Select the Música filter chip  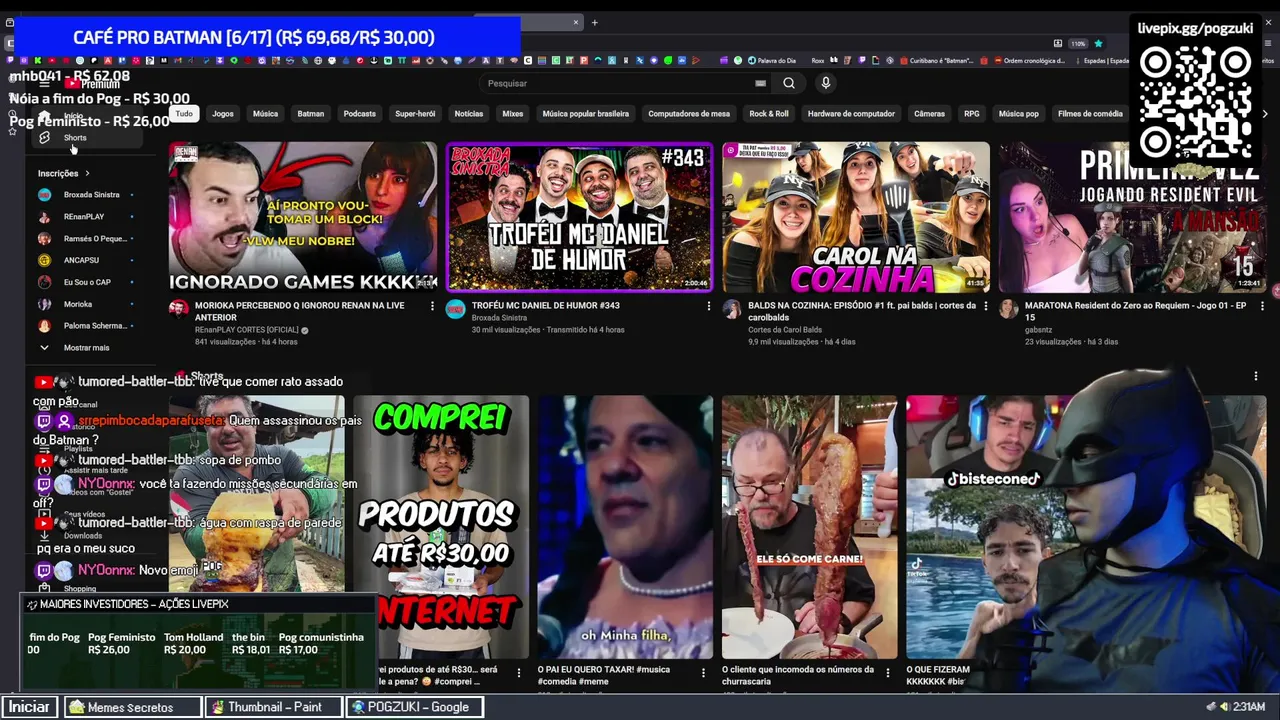coord(265,114)
